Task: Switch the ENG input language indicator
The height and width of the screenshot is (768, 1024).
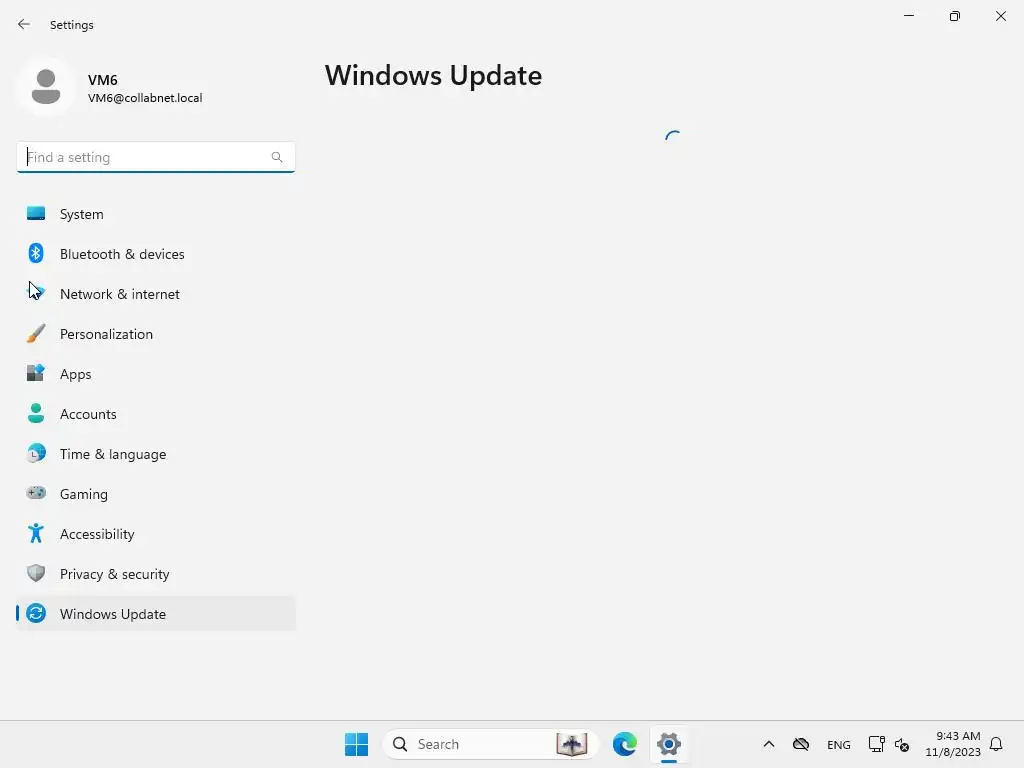Action: [839, 744]
